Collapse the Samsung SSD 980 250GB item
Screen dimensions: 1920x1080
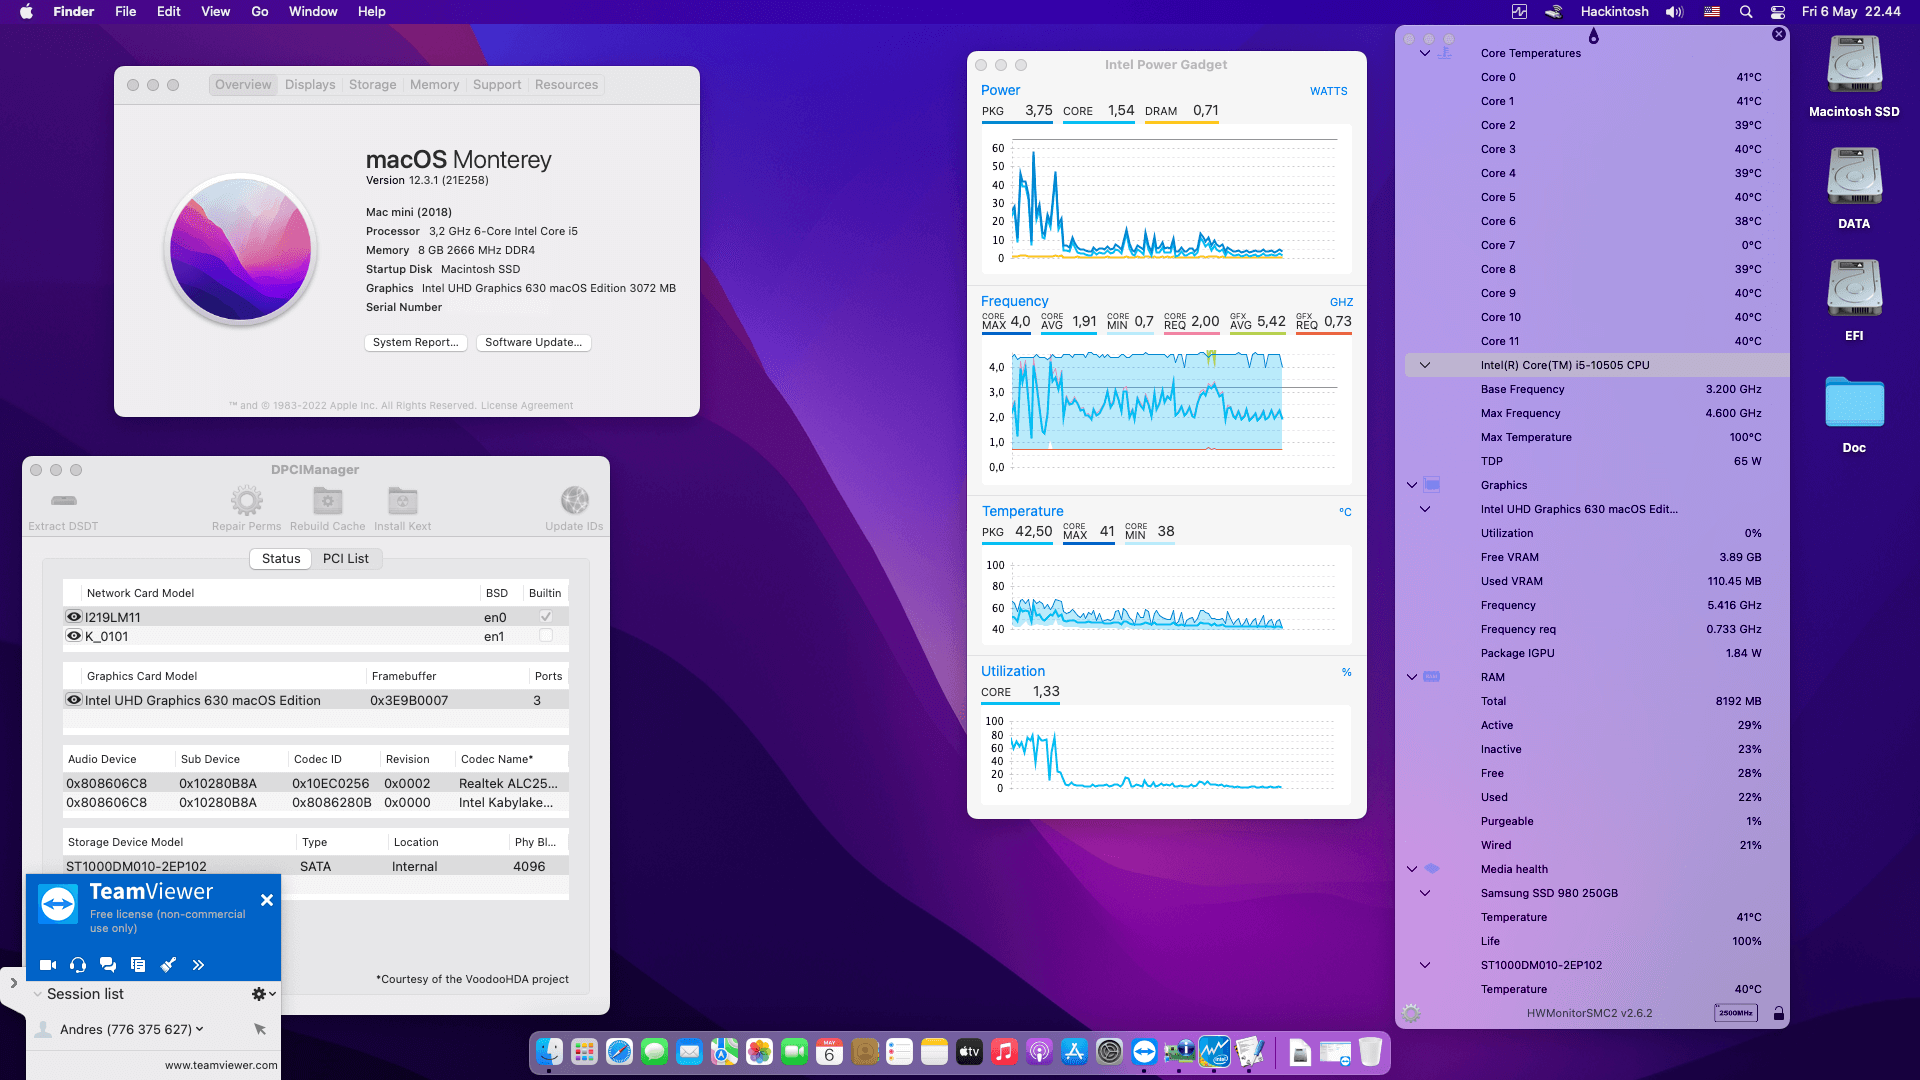(1425, 893)
